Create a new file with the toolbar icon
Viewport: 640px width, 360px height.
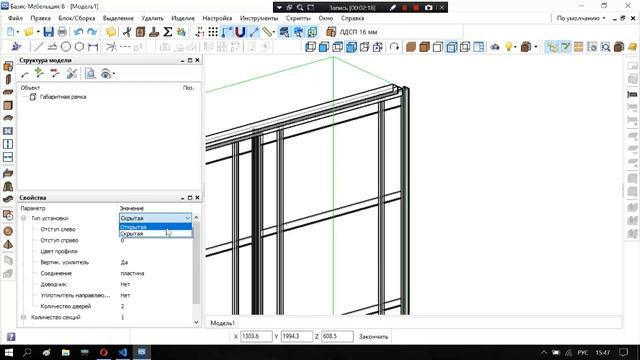(x=11, y=32)
